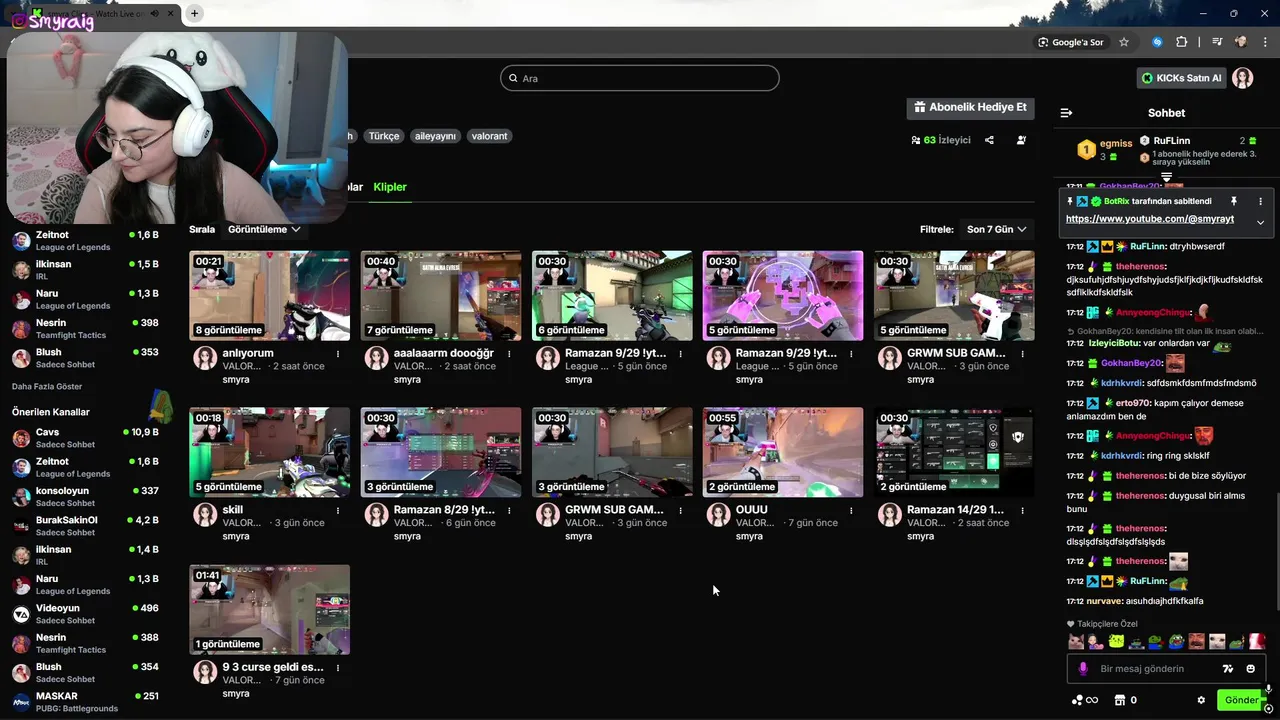Select the aileyayını tag
Viewport: 1280px width, 720px height.
tap(435, 136)
